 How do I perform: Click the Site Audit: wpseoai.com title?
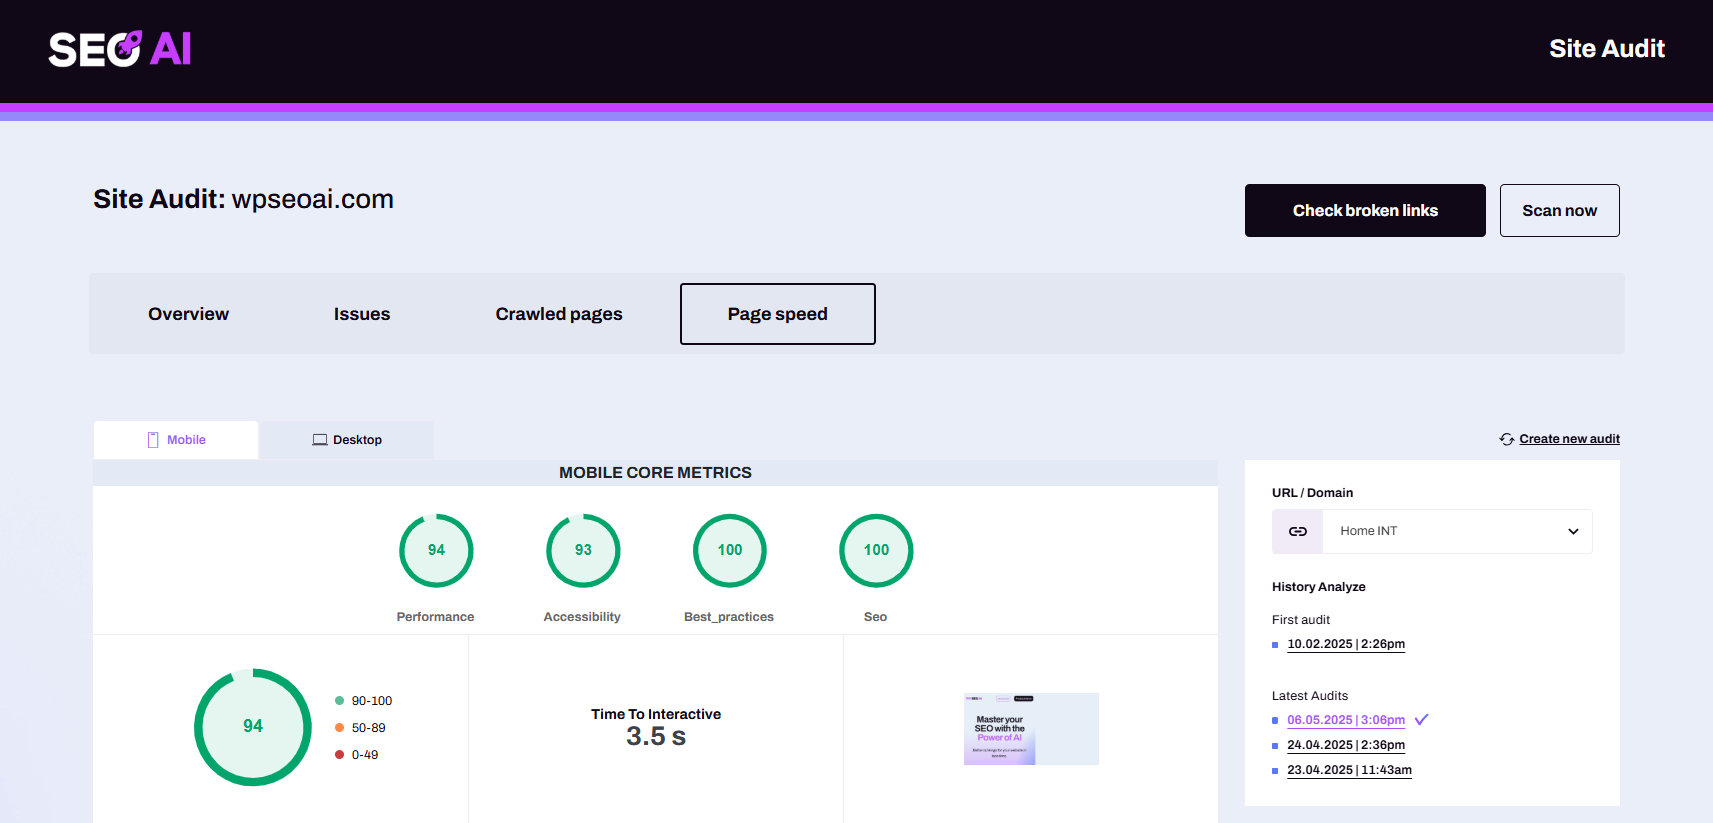[x=243, y=199]
